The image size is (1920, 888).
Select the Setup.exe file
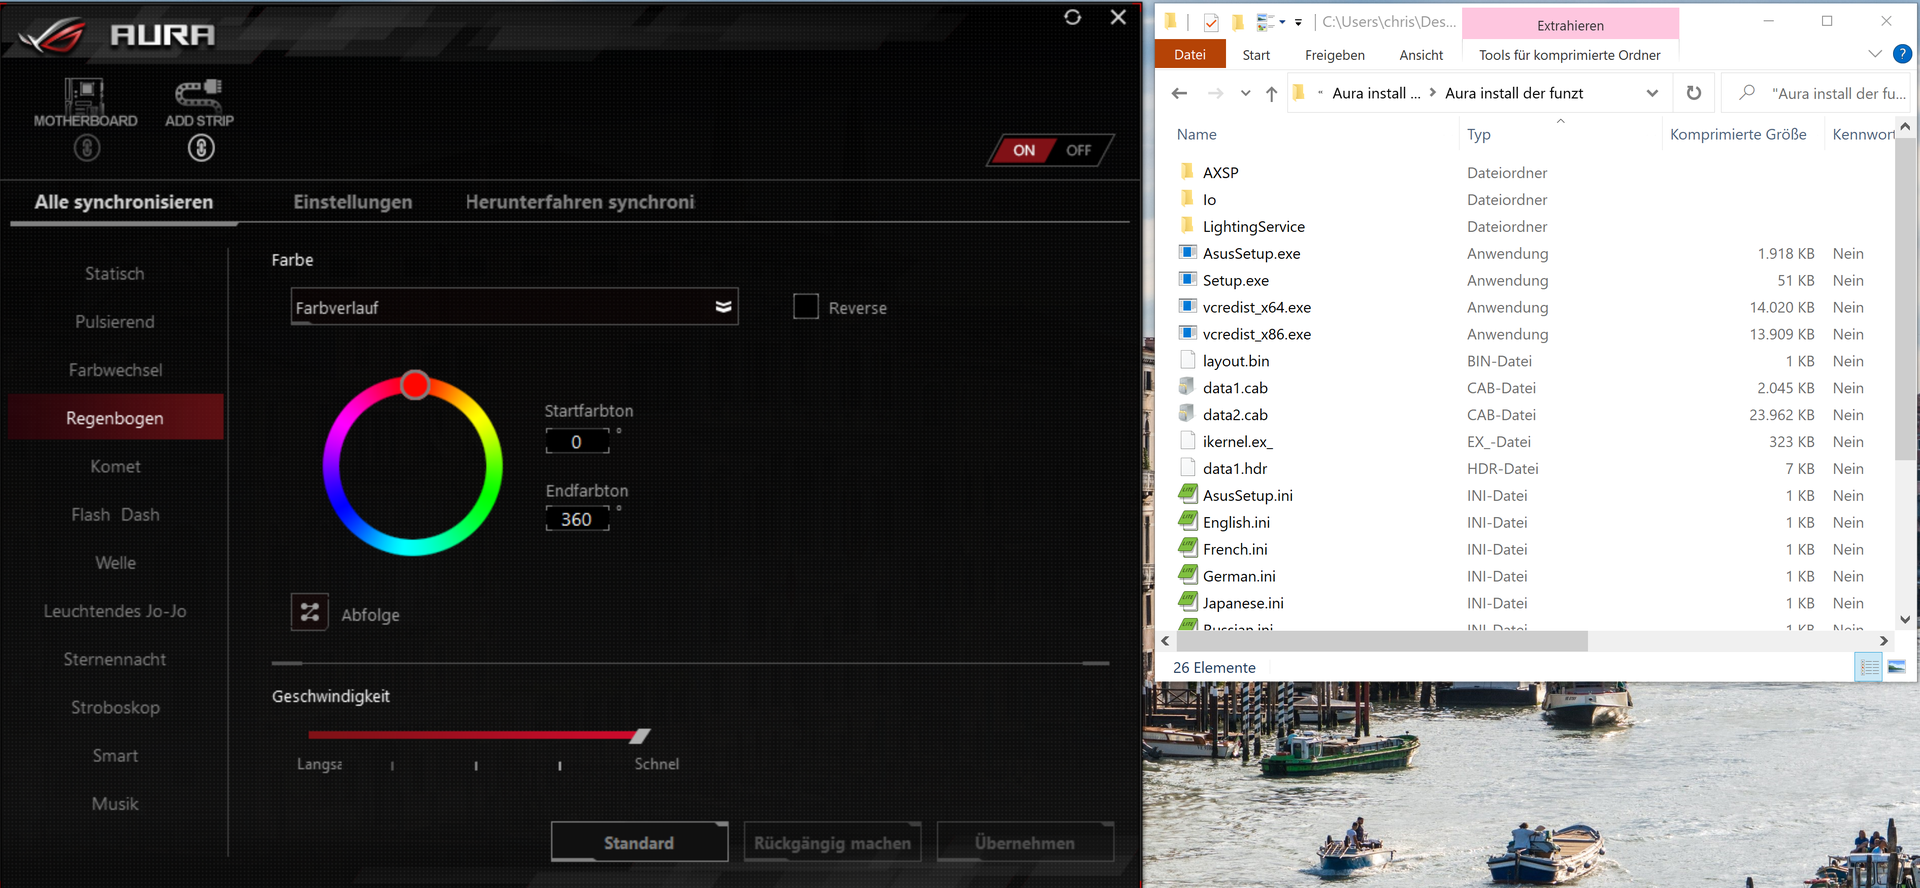(1235, 281)
